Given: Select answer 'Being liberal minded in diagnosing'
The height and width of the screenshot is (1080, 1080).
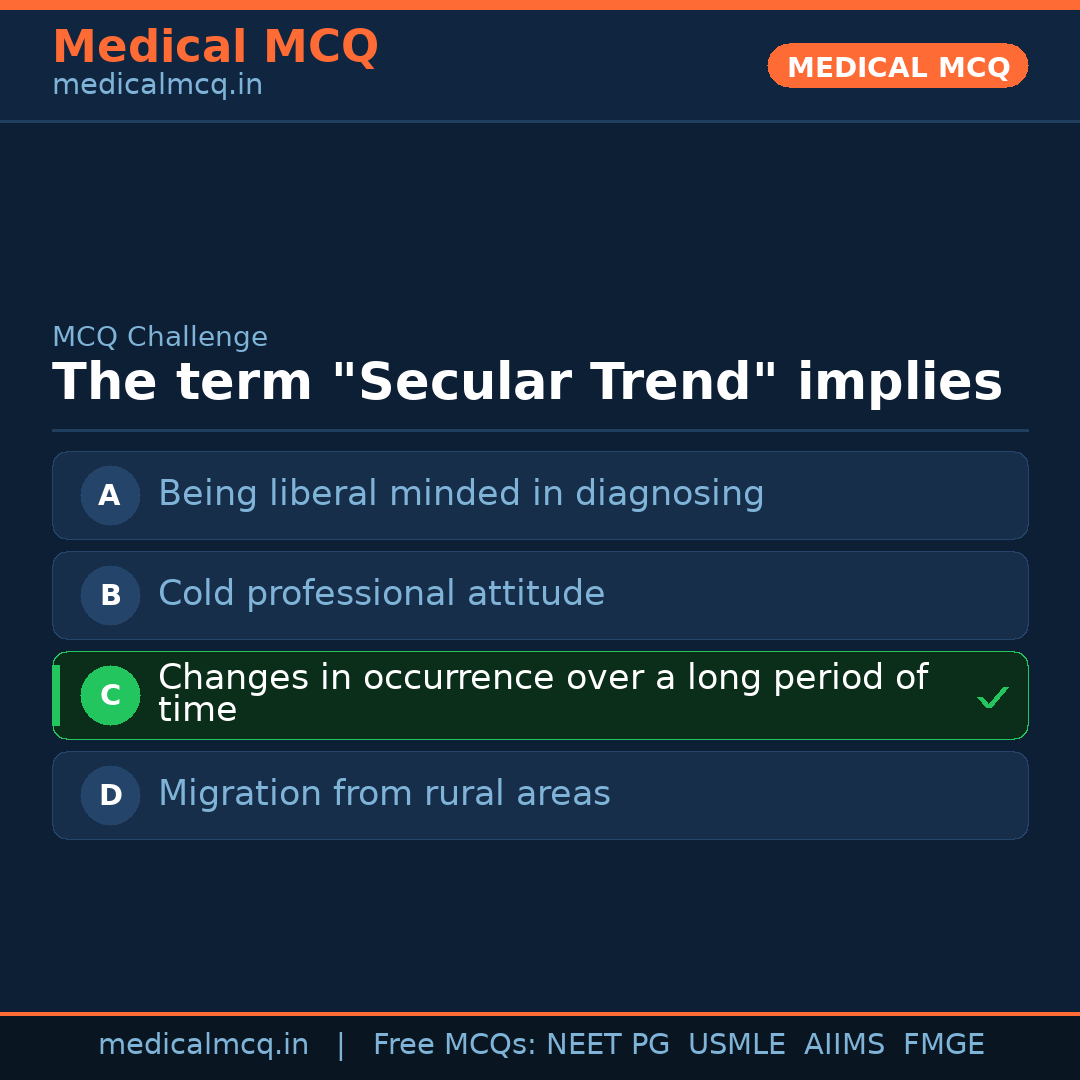Looking at the screenshot, I should click(461, 494).
